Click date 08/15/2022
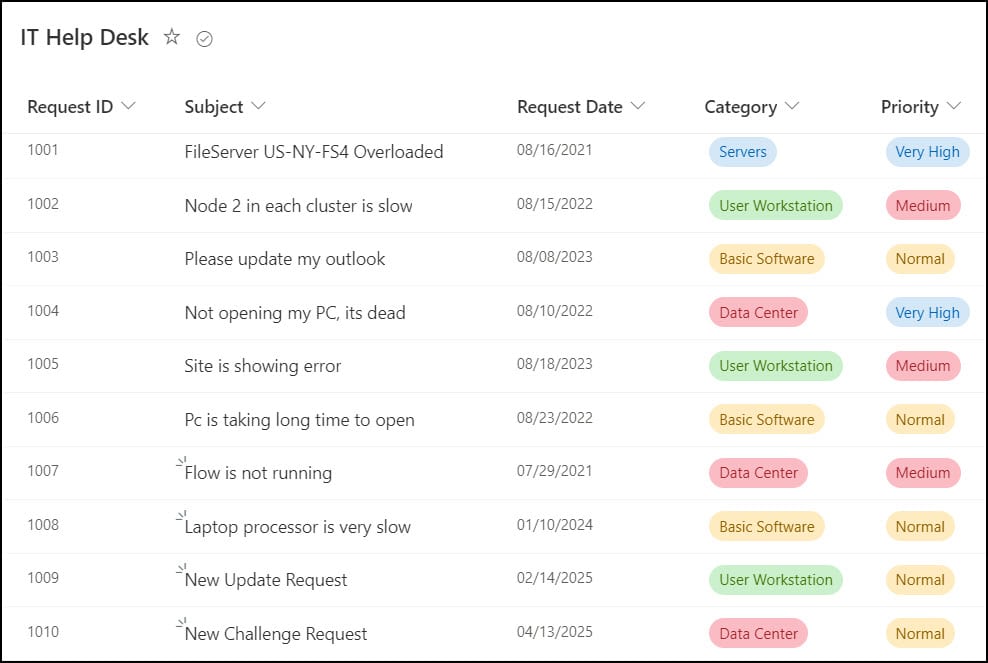 pyautogui.click(x=554, y=204)
